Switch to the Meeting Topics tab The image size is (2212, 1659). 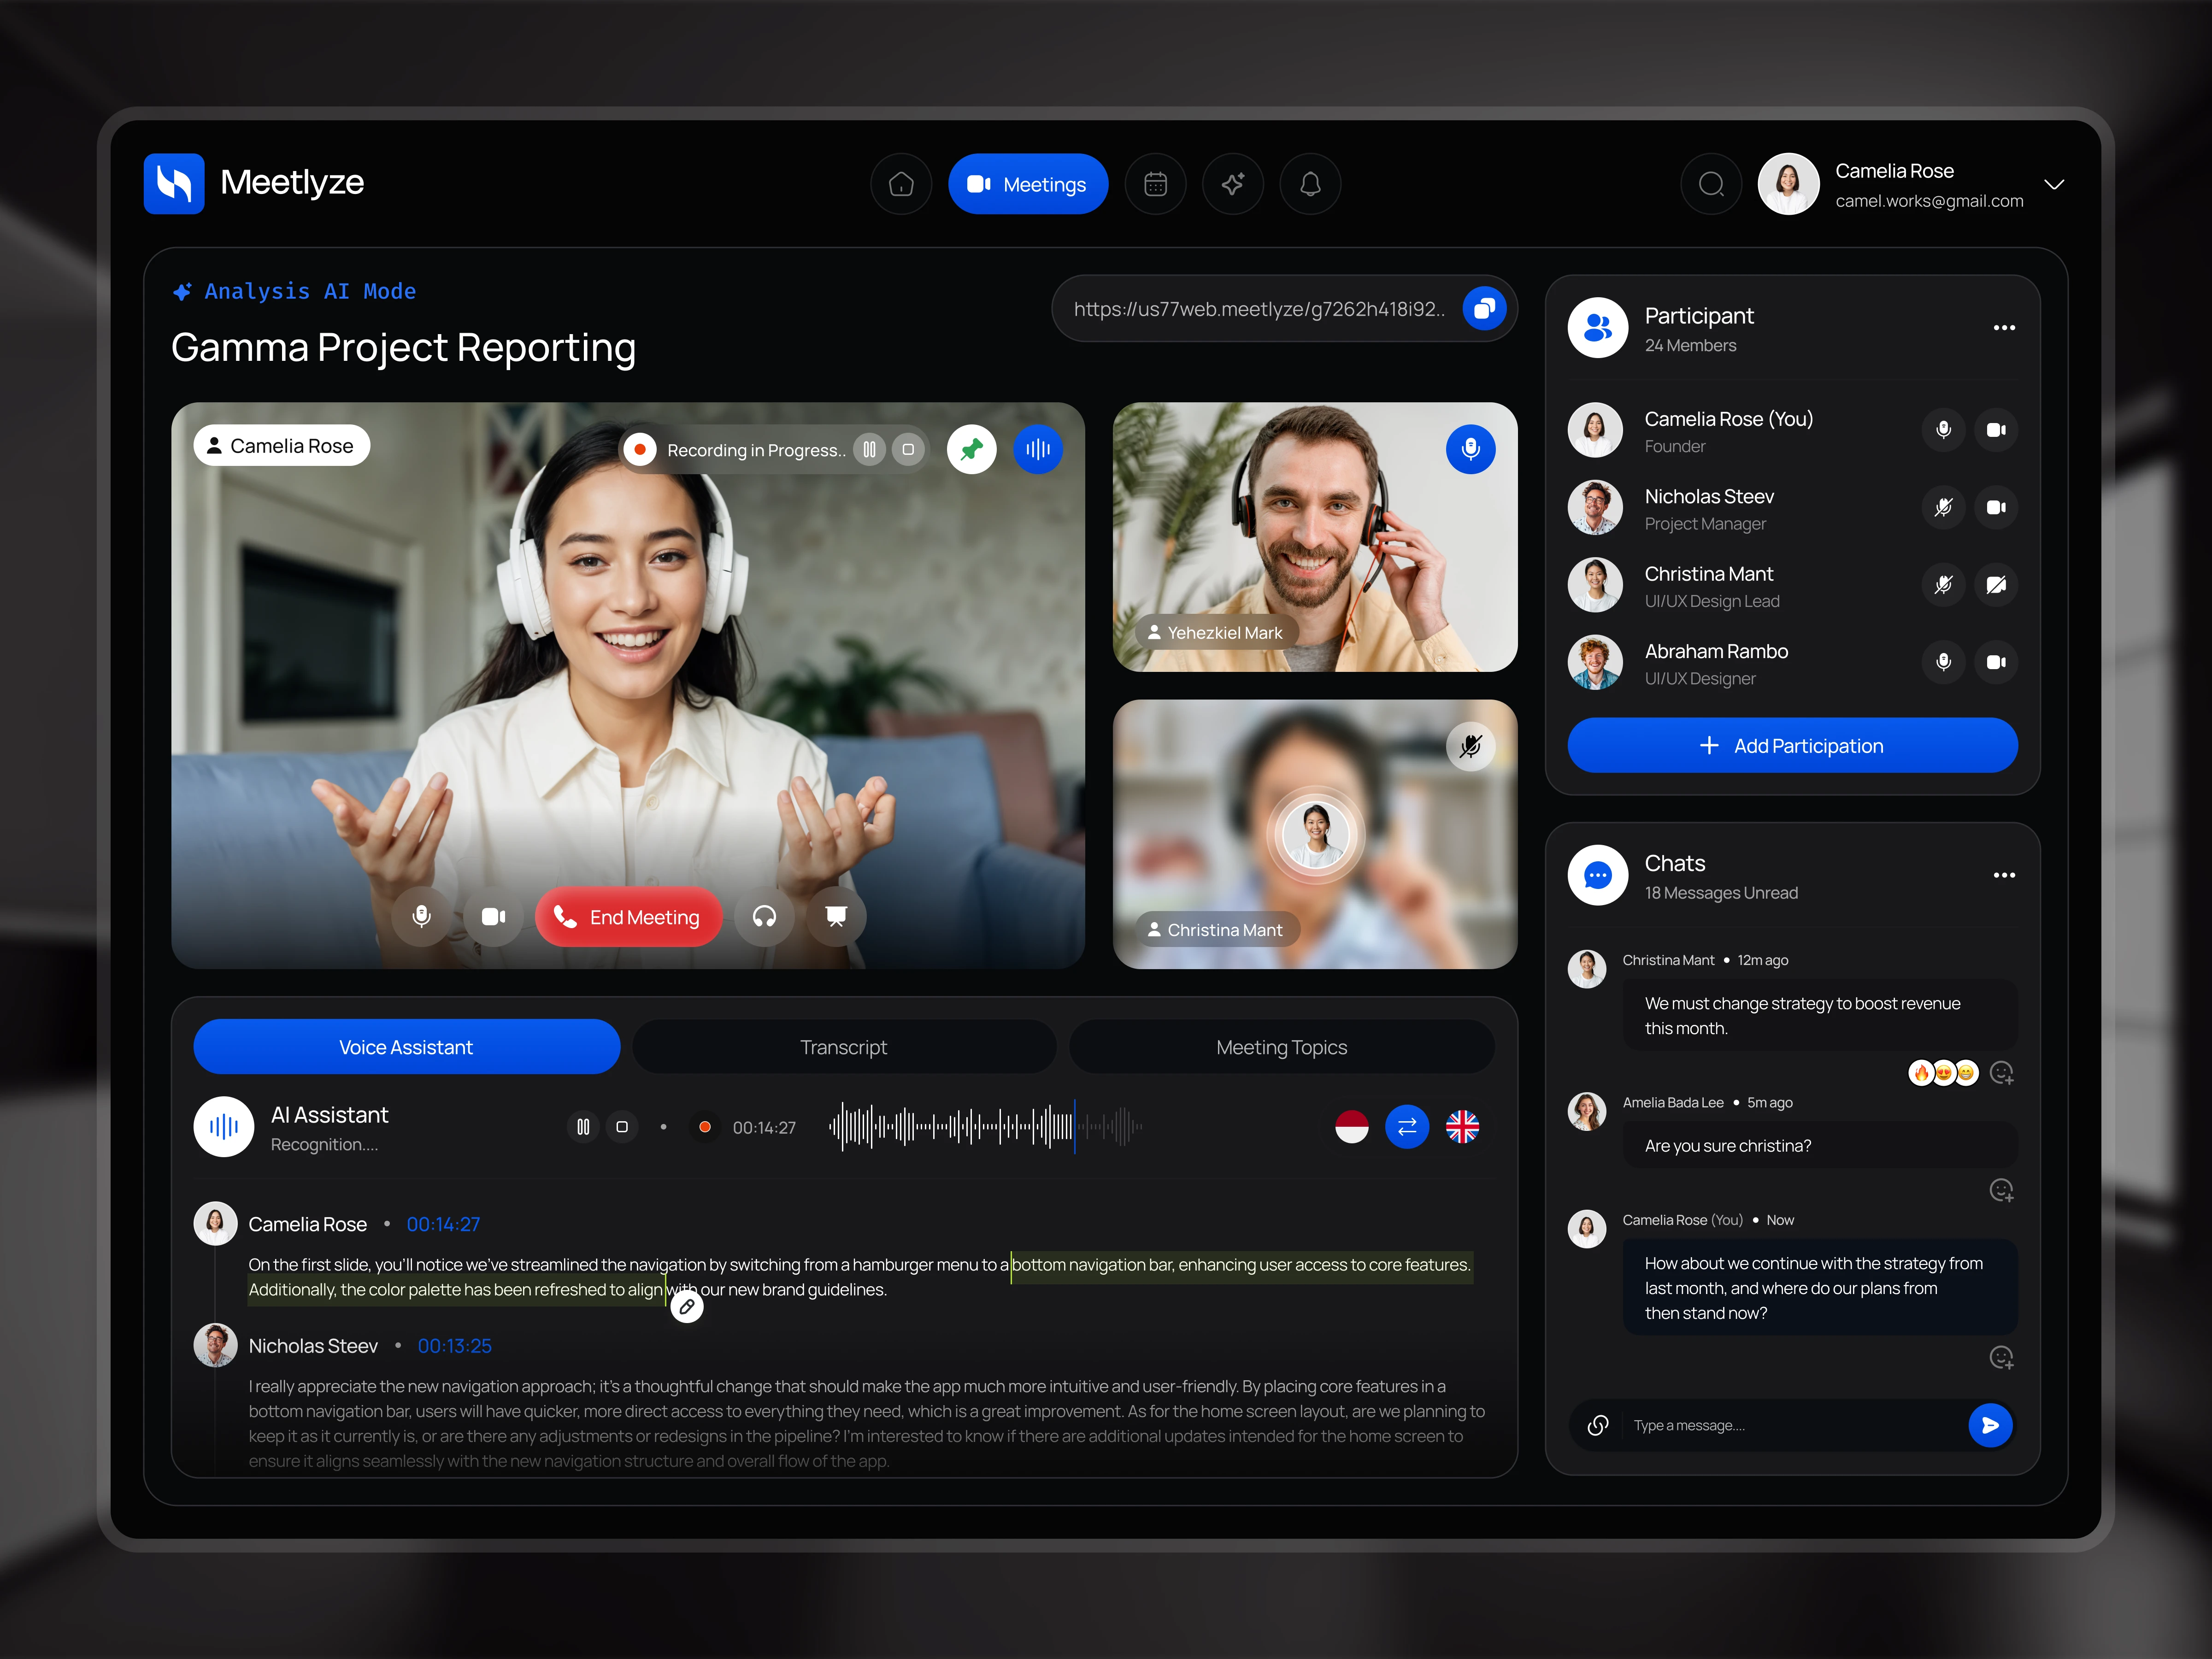(1281, 1047)
